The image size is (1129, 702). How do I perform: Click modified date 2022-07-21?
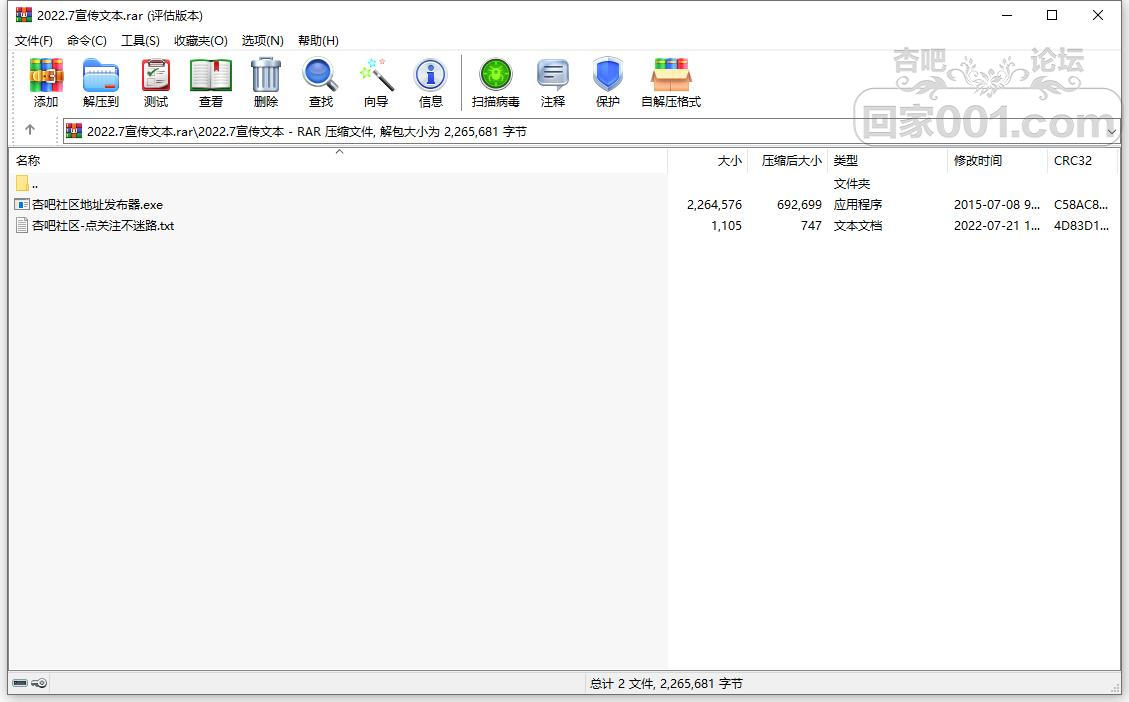click(x=997, y=225)
